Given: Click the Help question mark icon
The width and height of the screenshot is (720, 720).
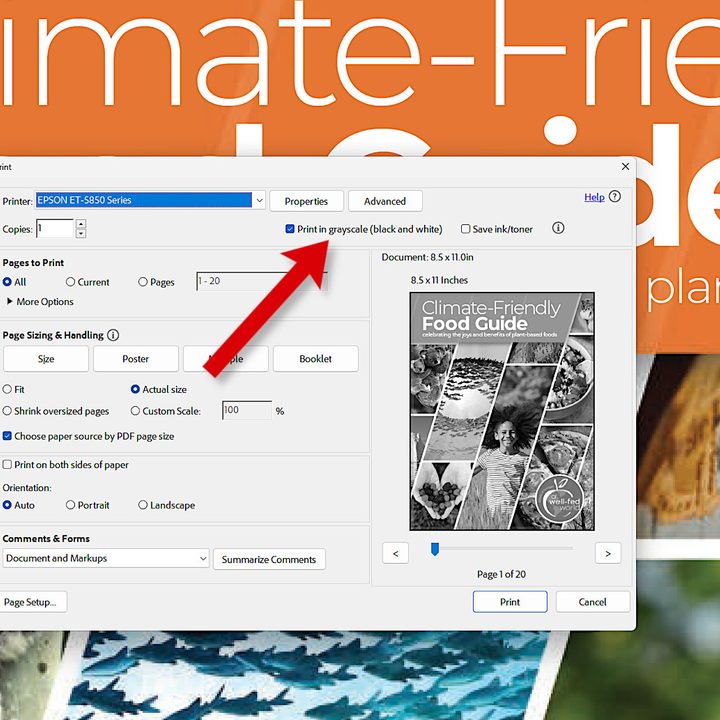Looking at the screenshot, I should 614,197.
